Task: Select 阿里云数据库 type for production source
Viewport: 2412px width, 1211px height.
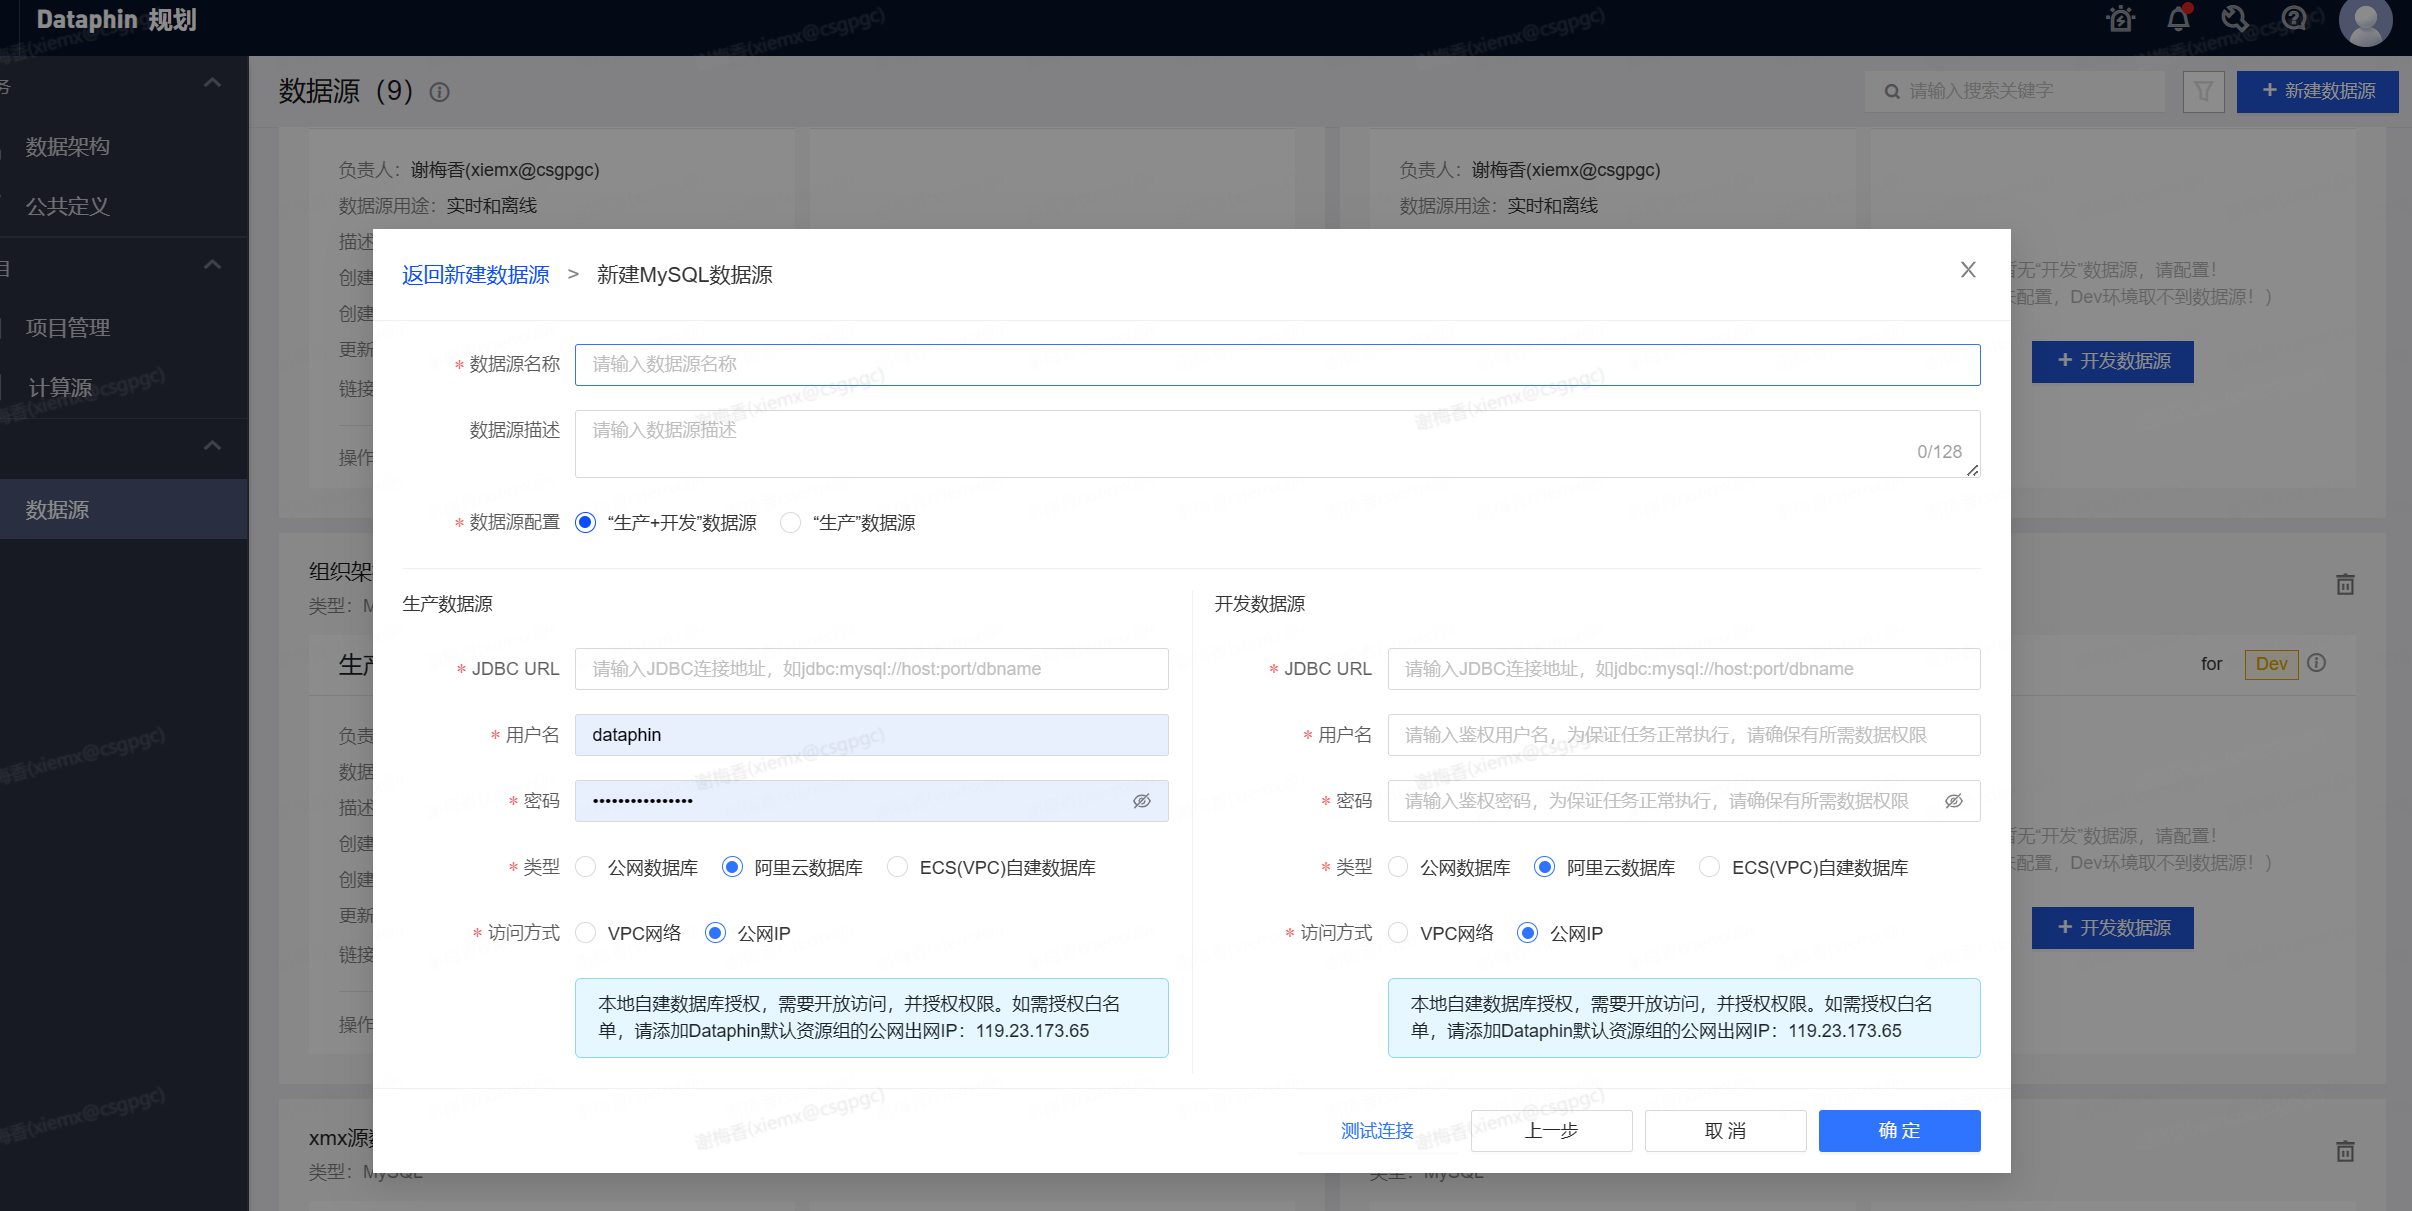Action: coord(732,867)
